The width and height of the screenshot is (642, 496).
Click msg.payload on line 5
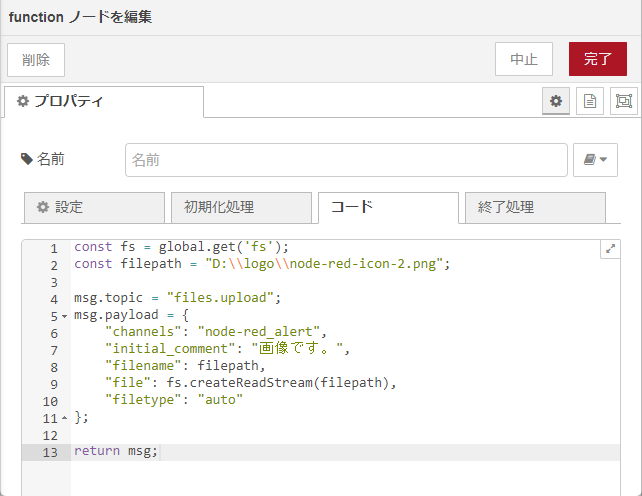(116, 315)
